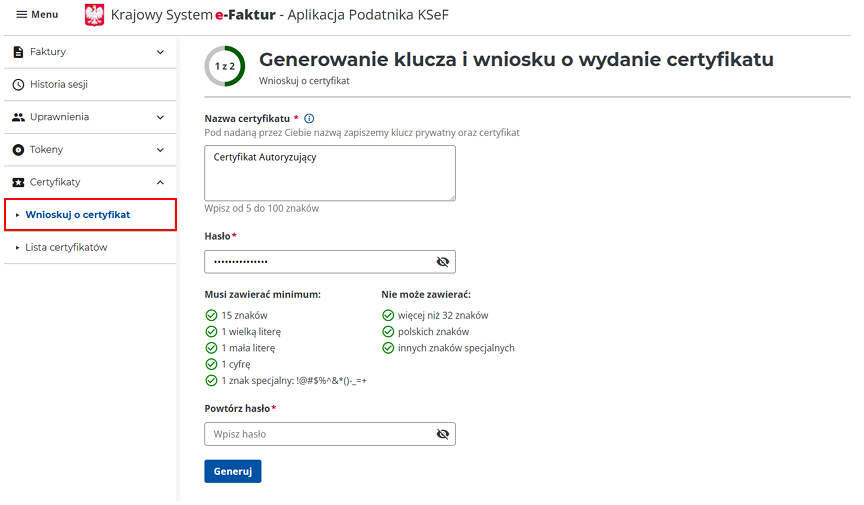Click the Nazwa certyfikatu text area

[329, 173]
